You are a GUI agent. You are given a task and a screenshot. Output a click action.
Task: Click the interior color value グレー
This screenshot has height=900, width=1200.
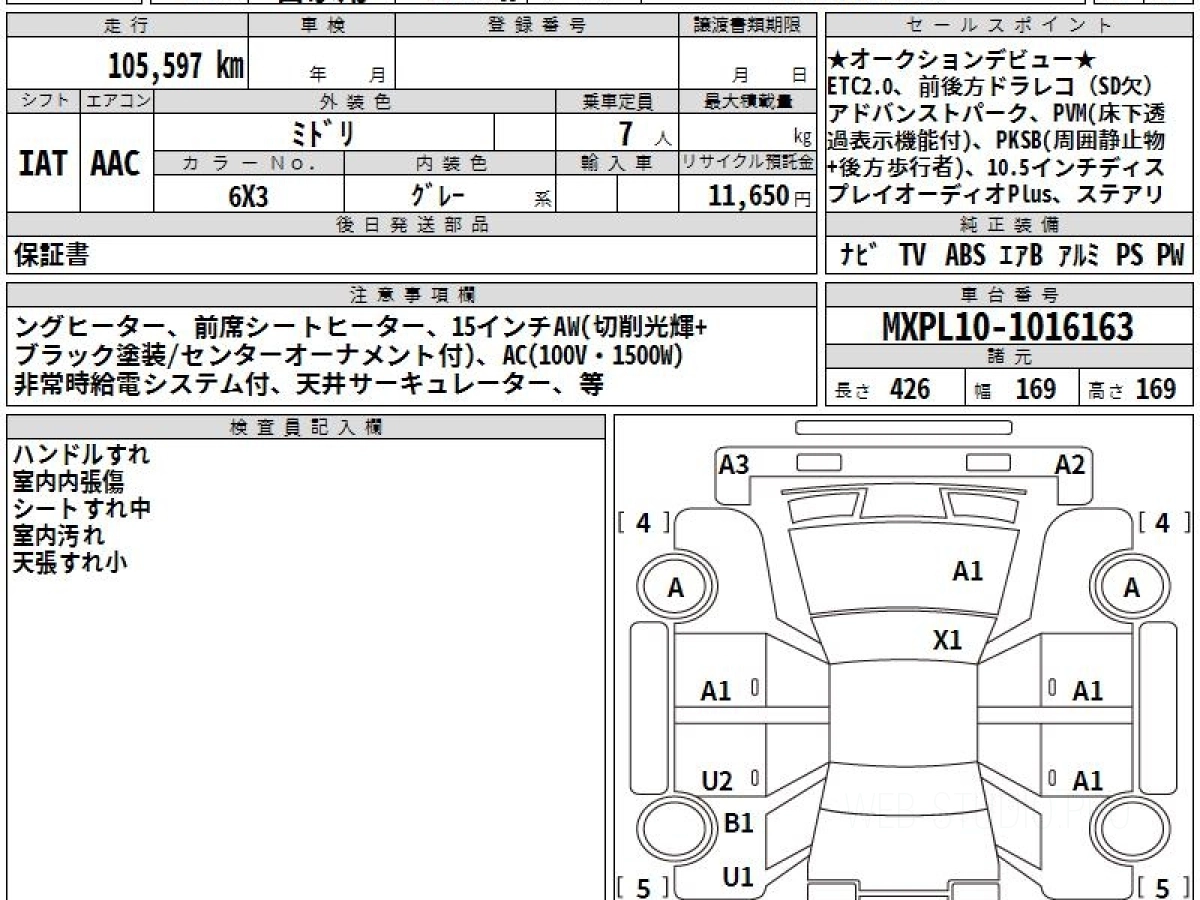437,194
